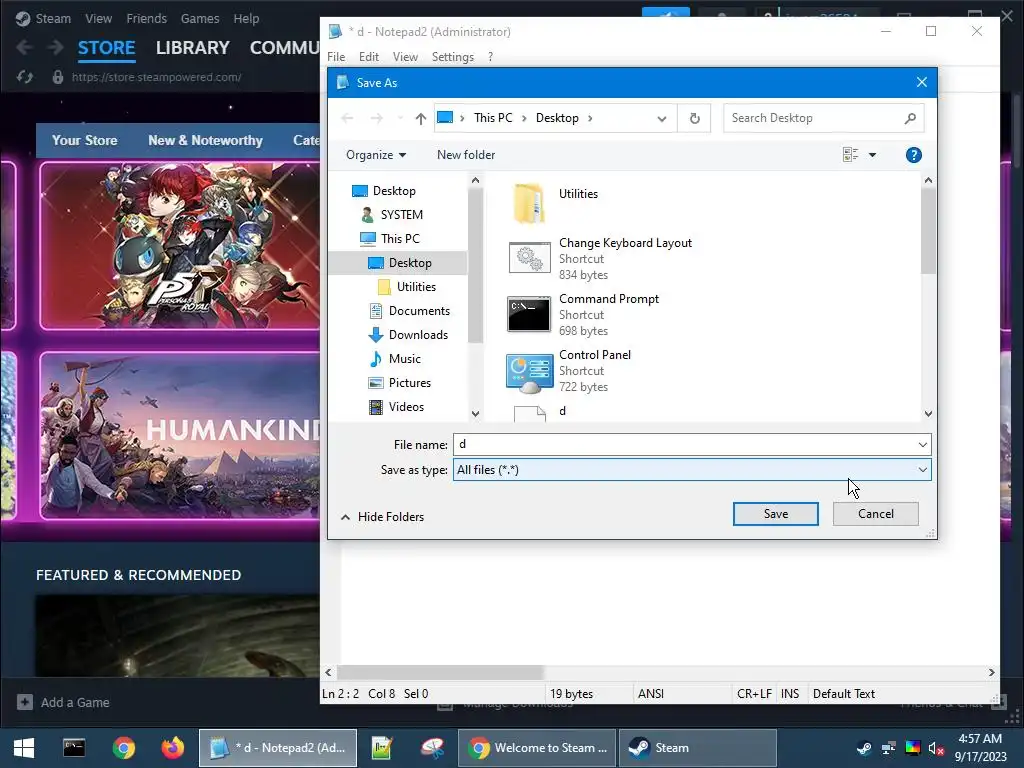Select Desktop root in the navigation tree
Screen dimensions: 1024x768
coord(393,191)
